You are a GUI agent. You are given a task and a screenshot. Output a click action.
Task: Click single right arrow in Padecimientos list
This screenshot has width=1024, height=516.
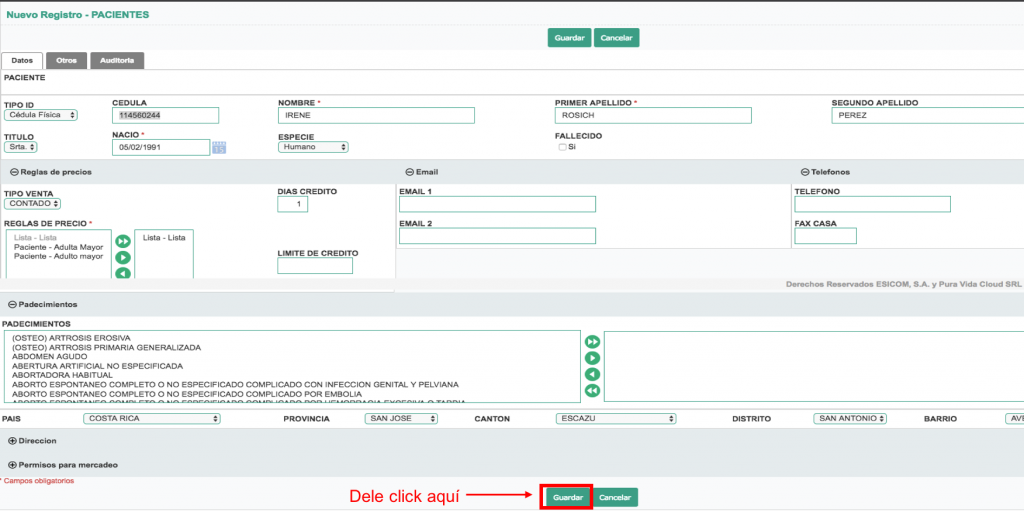pyautogui.click(x=592, y=358)
